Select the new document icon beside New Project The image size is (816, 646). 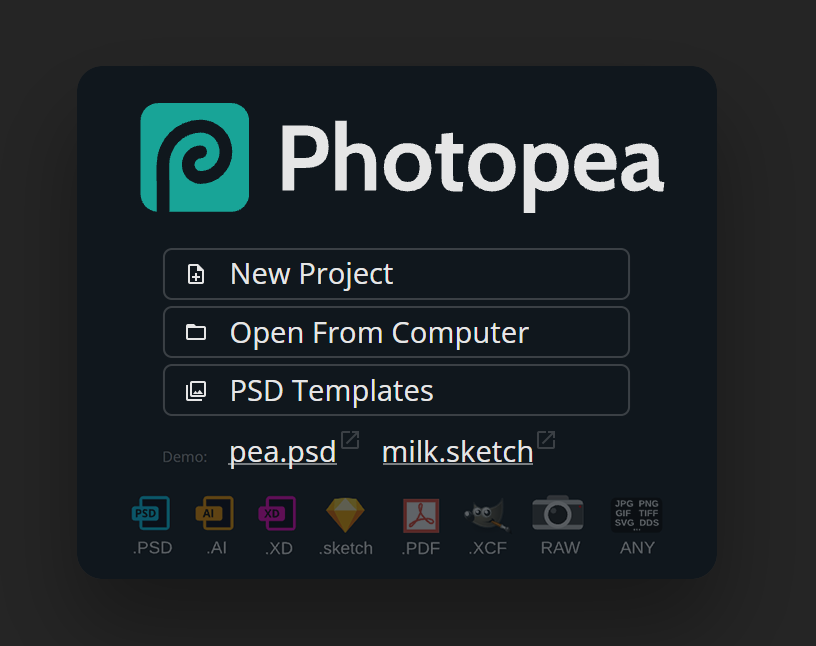pos(197,273)
